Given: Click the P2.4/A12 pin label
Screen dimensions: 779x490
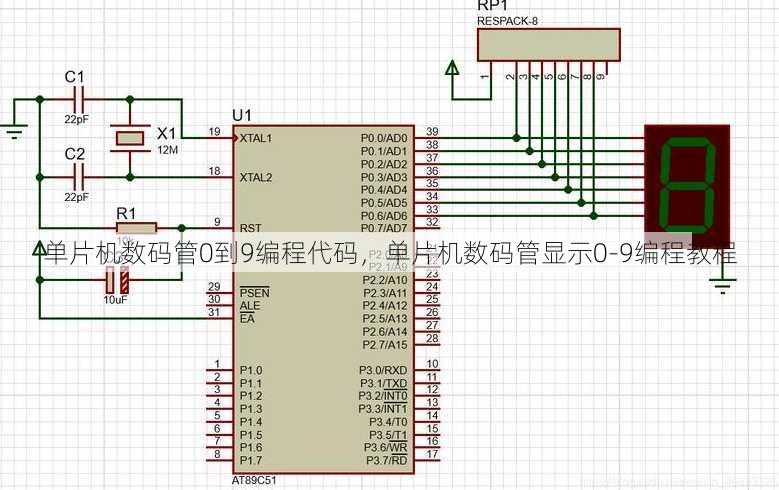Looking at the screenshot, I should [385, 306].
